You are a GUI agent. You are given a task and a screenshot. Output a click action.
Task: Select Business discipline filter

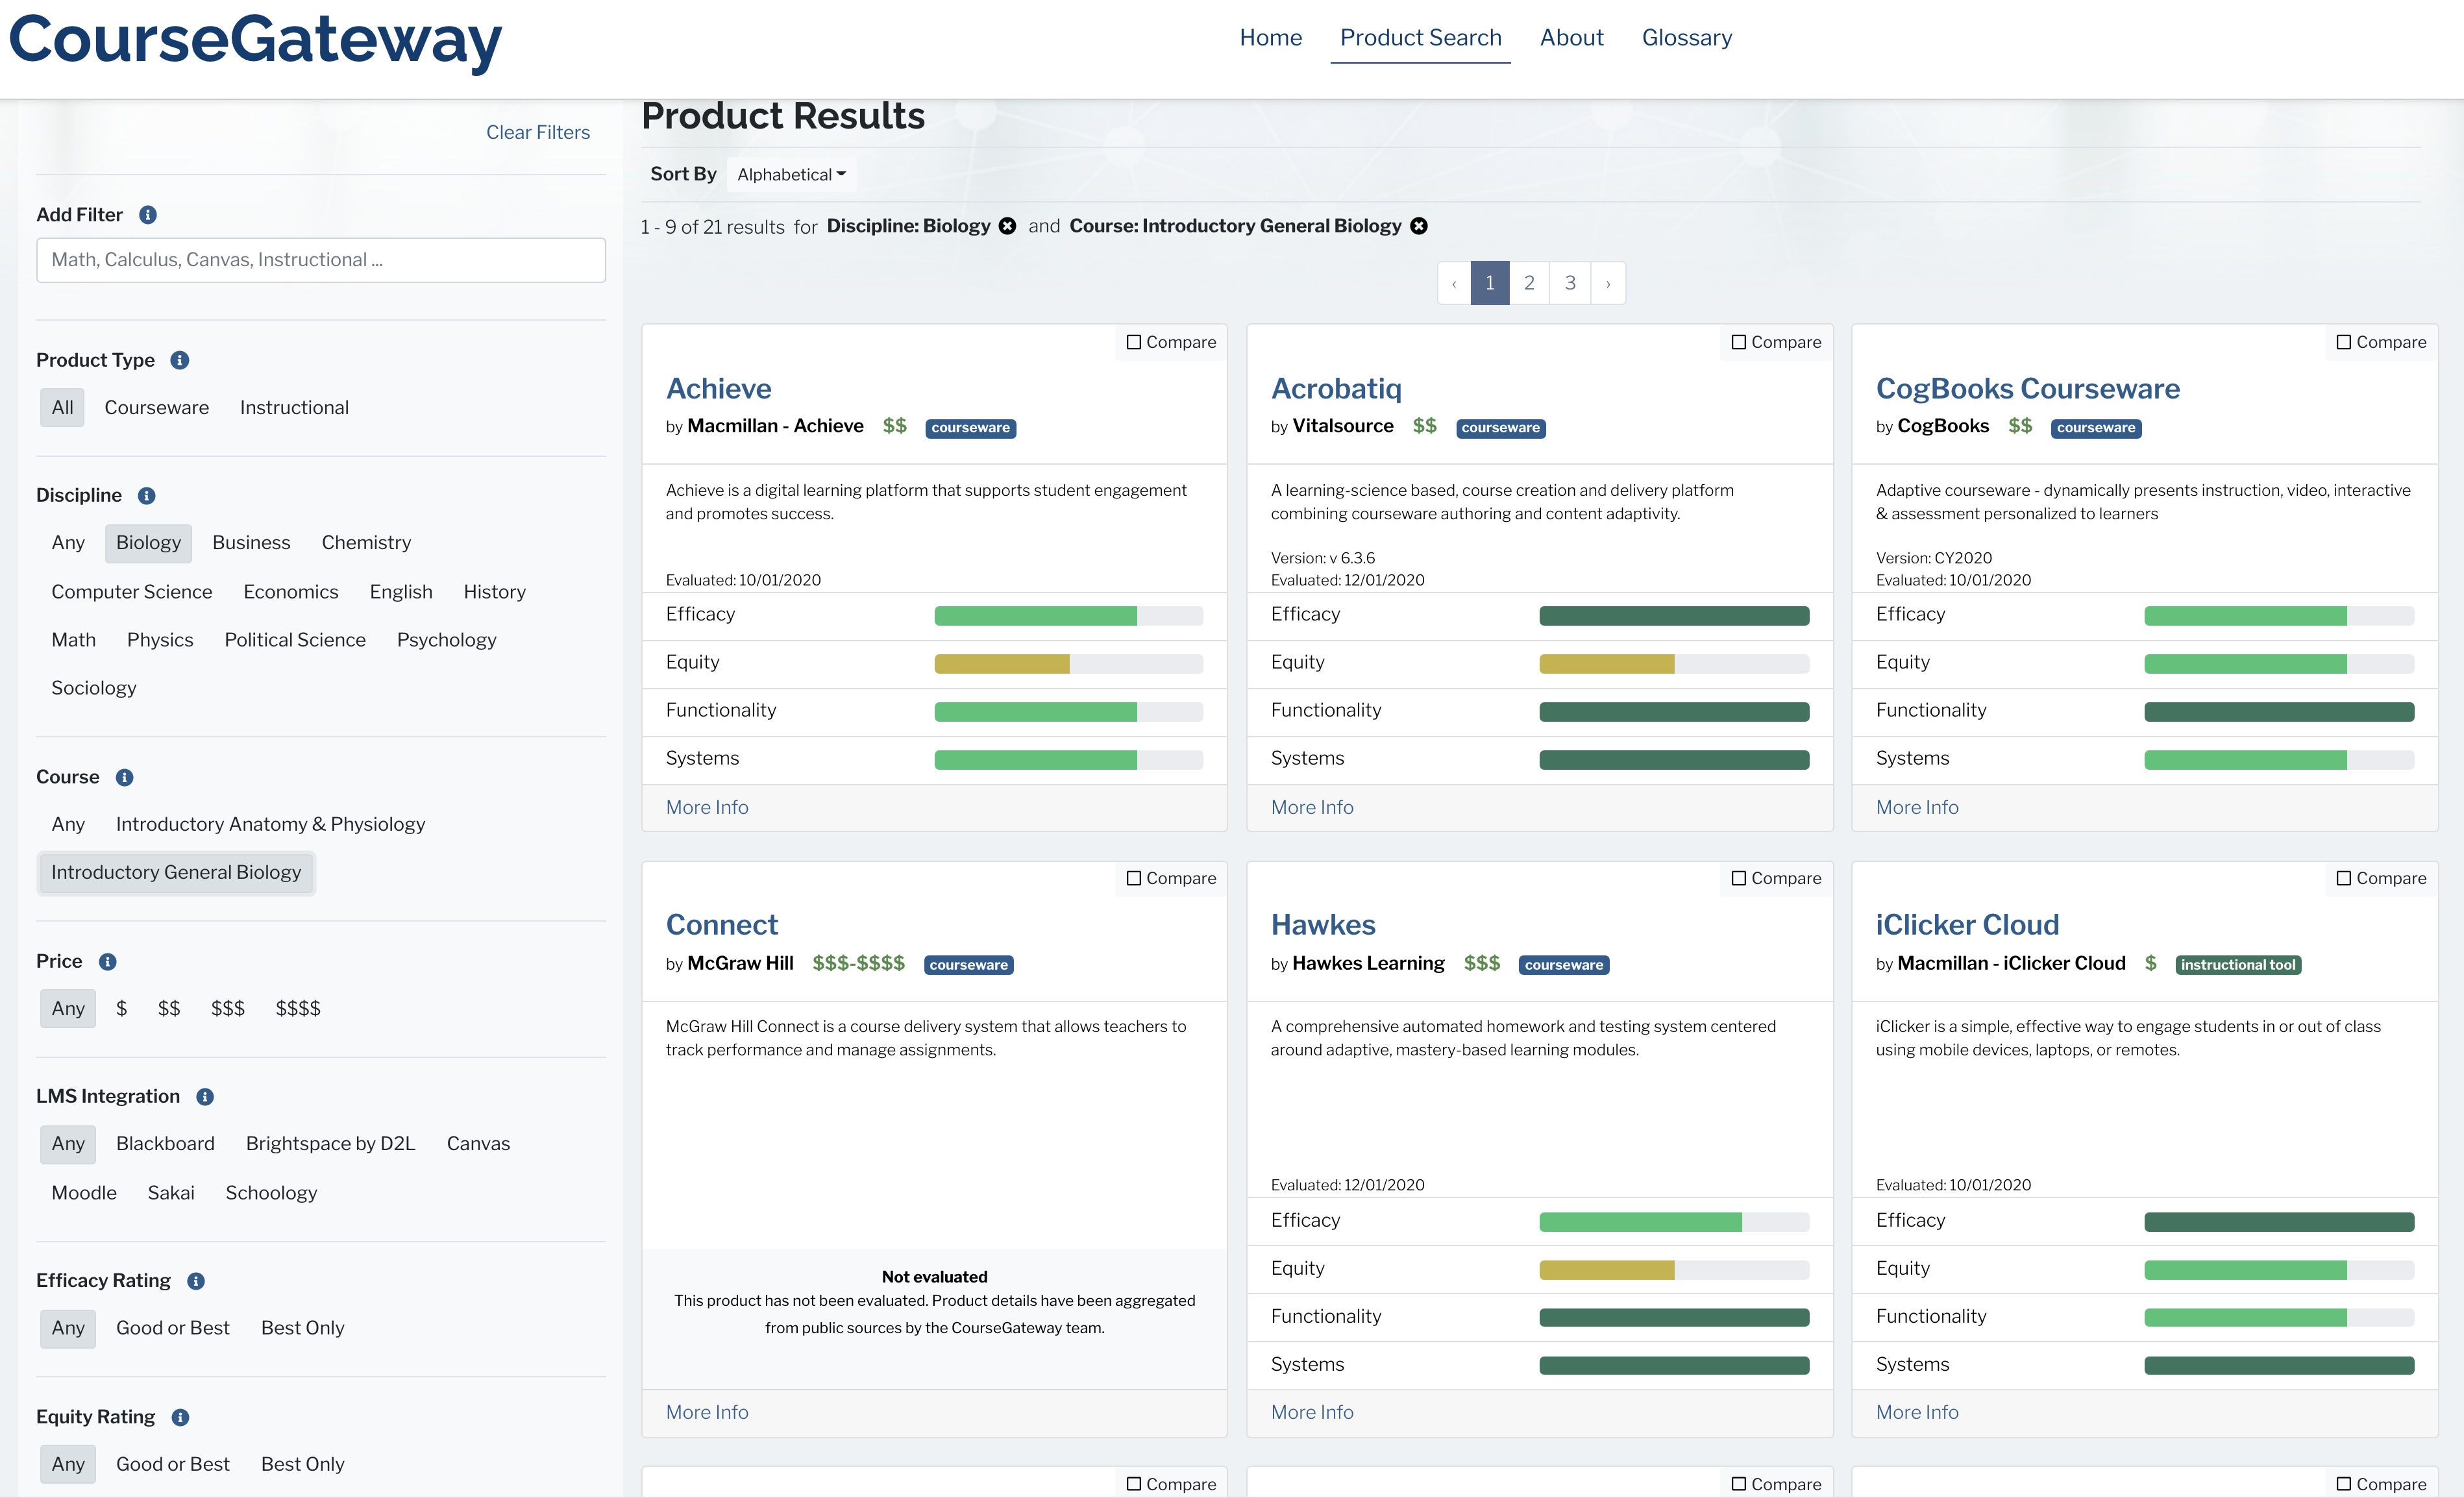coord(251,542)
